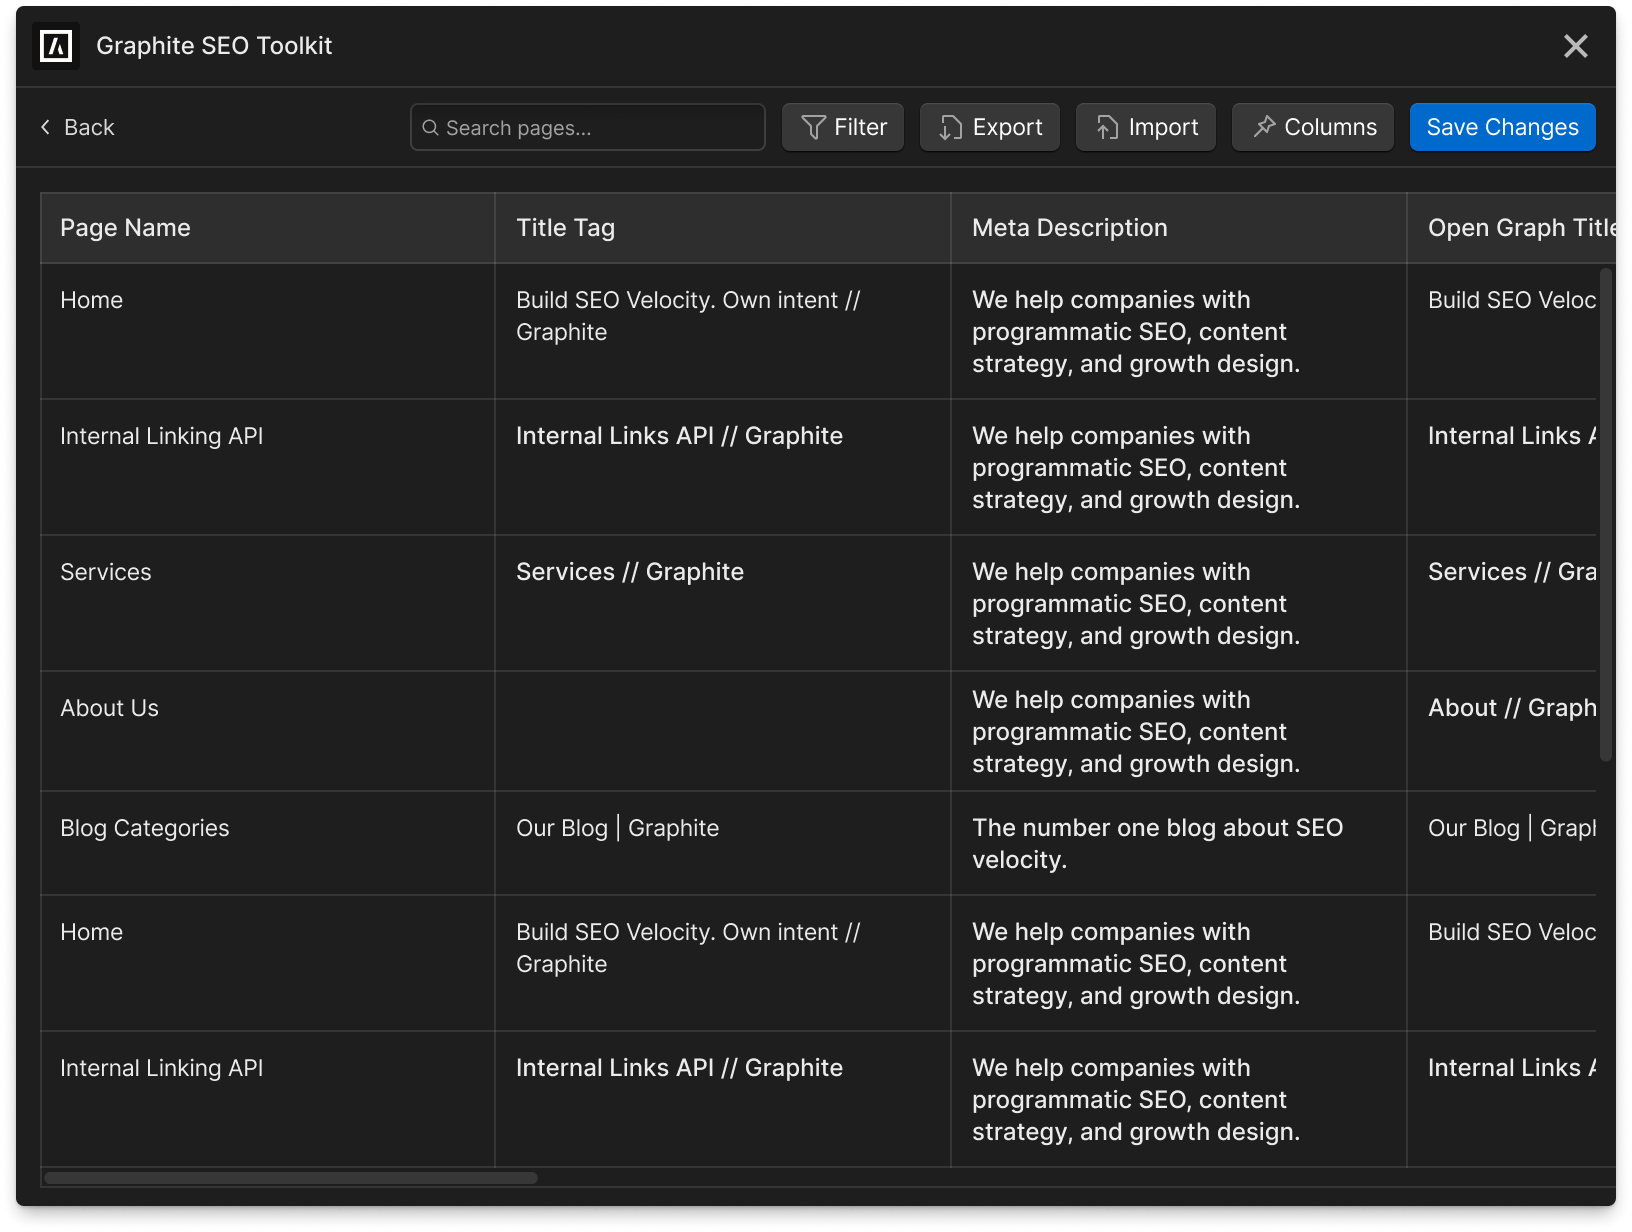
Task: Click the Graphite logo icon
Action: click(56, 46)
